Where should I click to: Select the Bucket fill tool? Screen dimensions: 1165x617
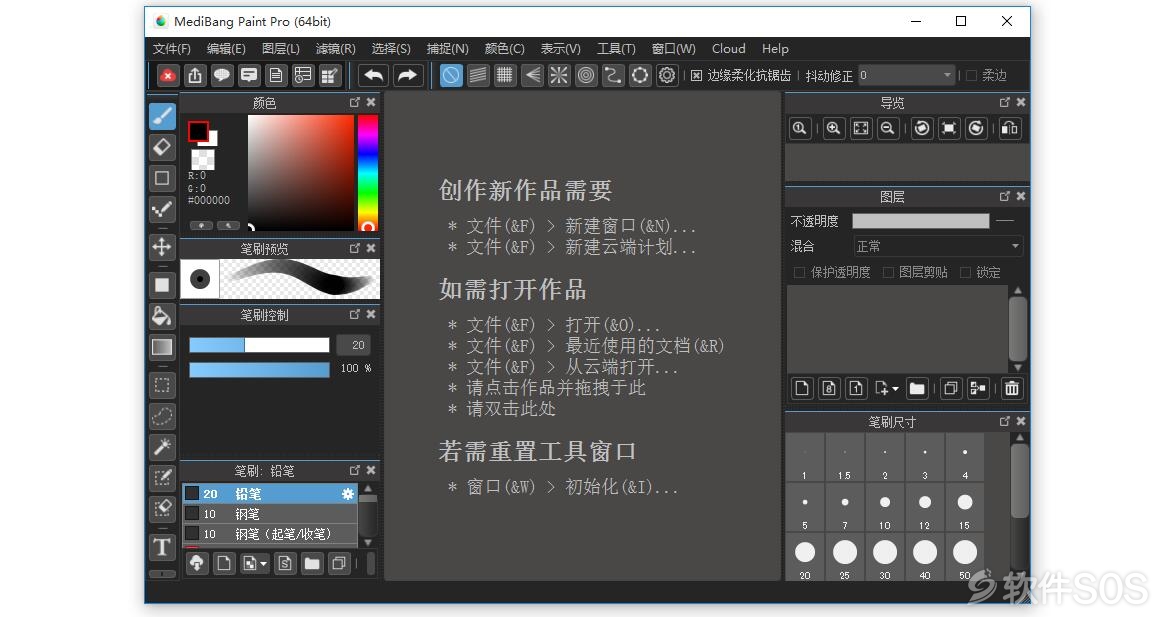(162, 316)
